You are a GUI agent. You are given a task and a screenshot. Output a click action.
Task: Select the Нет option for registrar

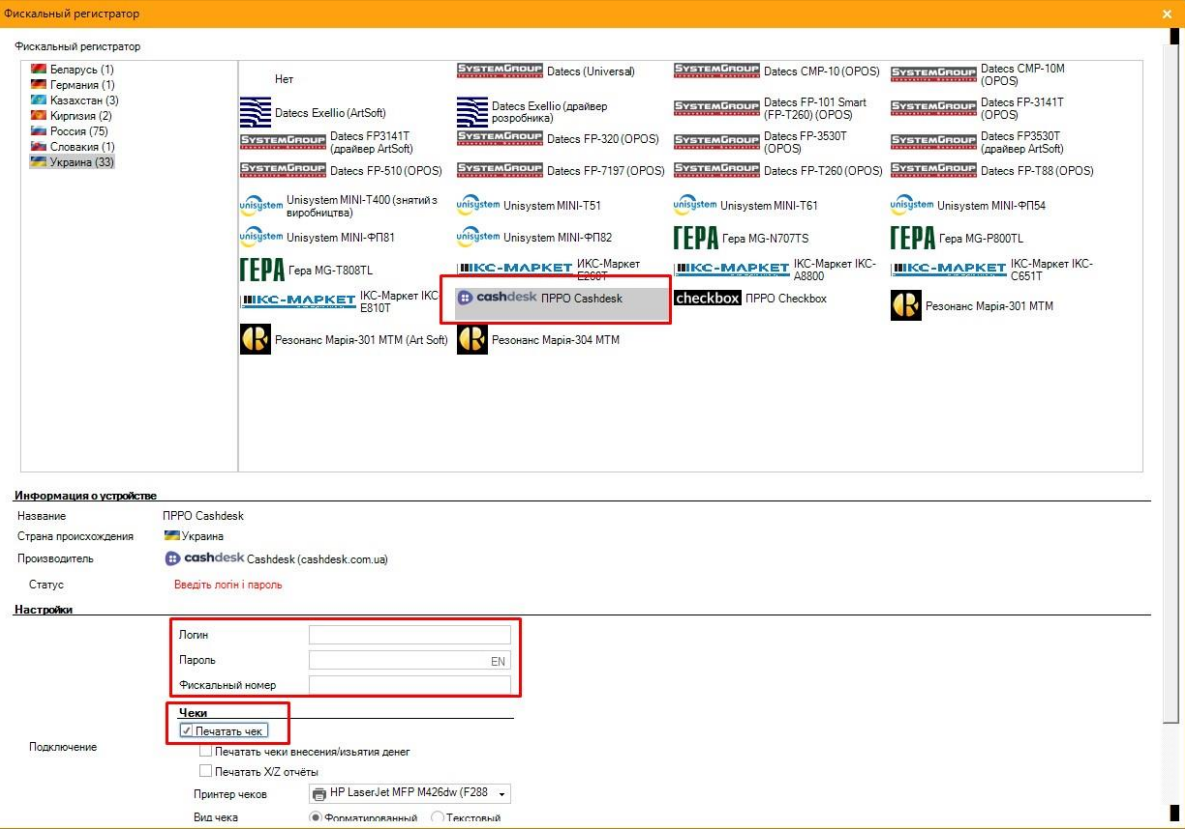pos(284,79)
